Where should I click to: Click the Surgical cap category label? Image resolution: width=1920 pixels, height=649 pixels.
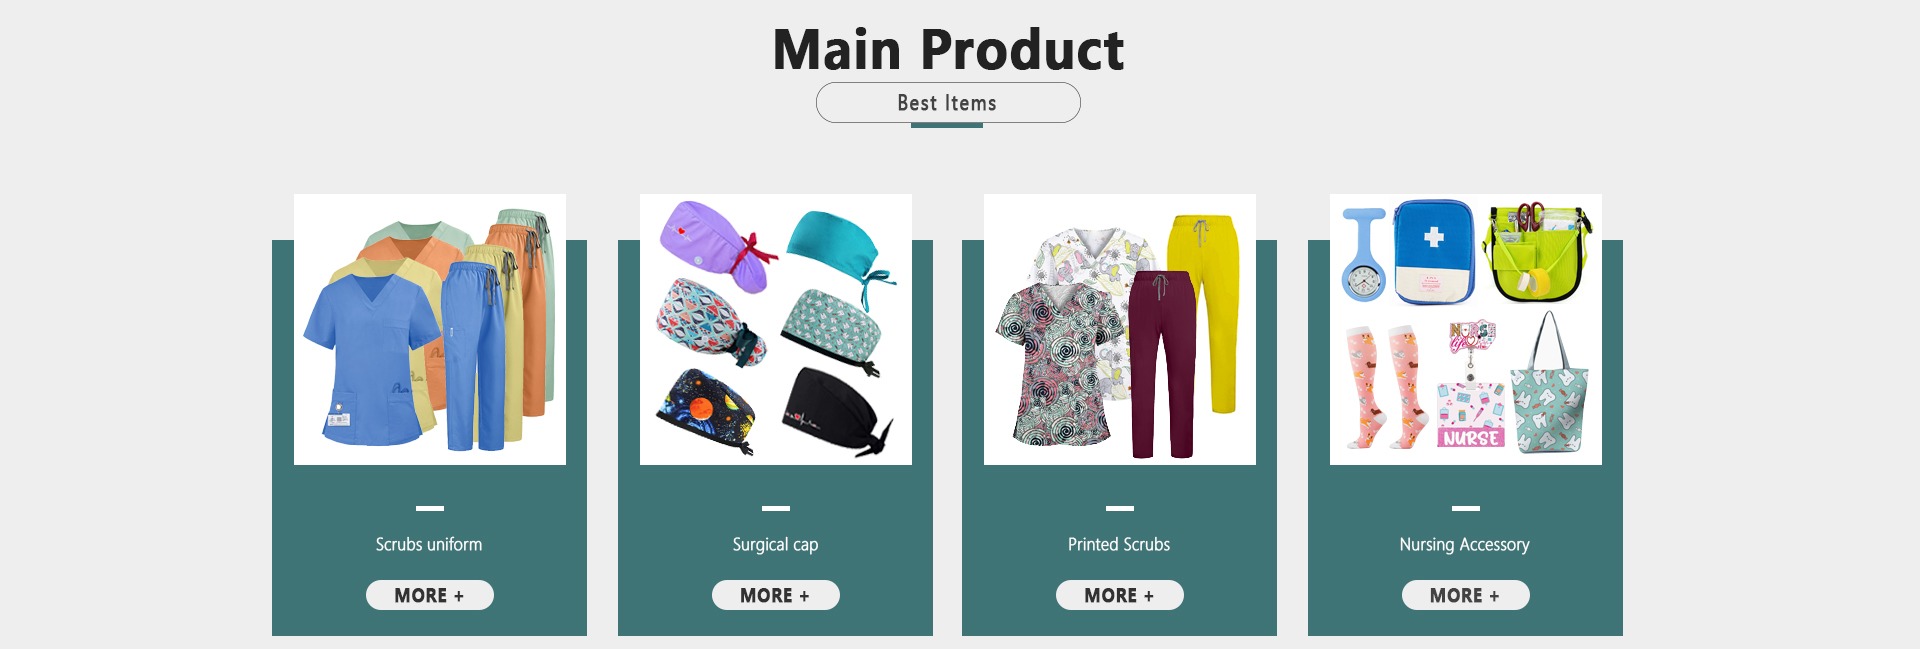(775, 544)
